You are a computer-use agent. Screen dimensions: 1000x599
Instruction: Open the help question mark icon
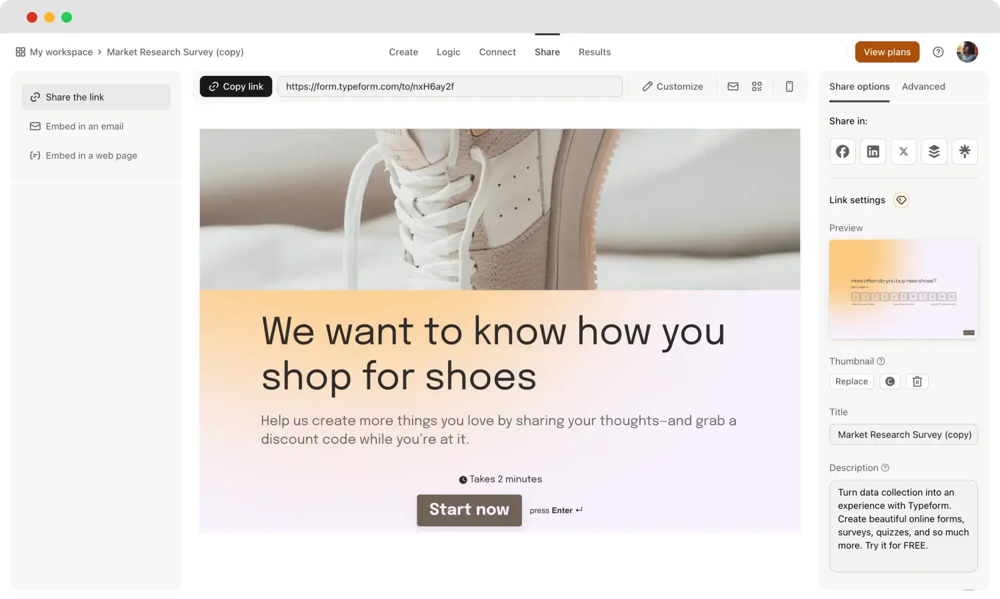938,52
